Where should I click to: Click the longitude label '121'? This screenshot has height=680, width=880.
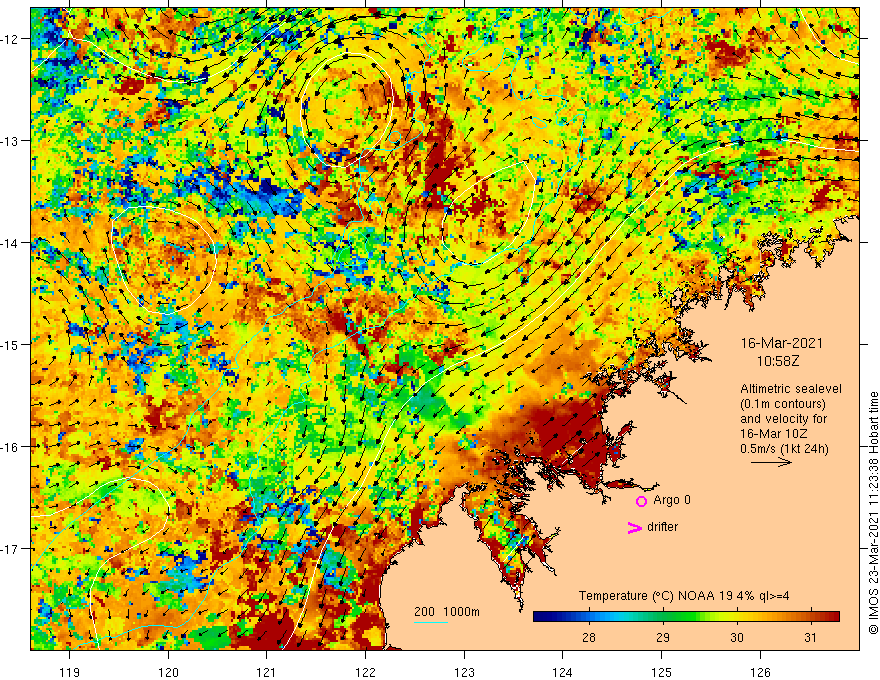(x=267, y=672)
